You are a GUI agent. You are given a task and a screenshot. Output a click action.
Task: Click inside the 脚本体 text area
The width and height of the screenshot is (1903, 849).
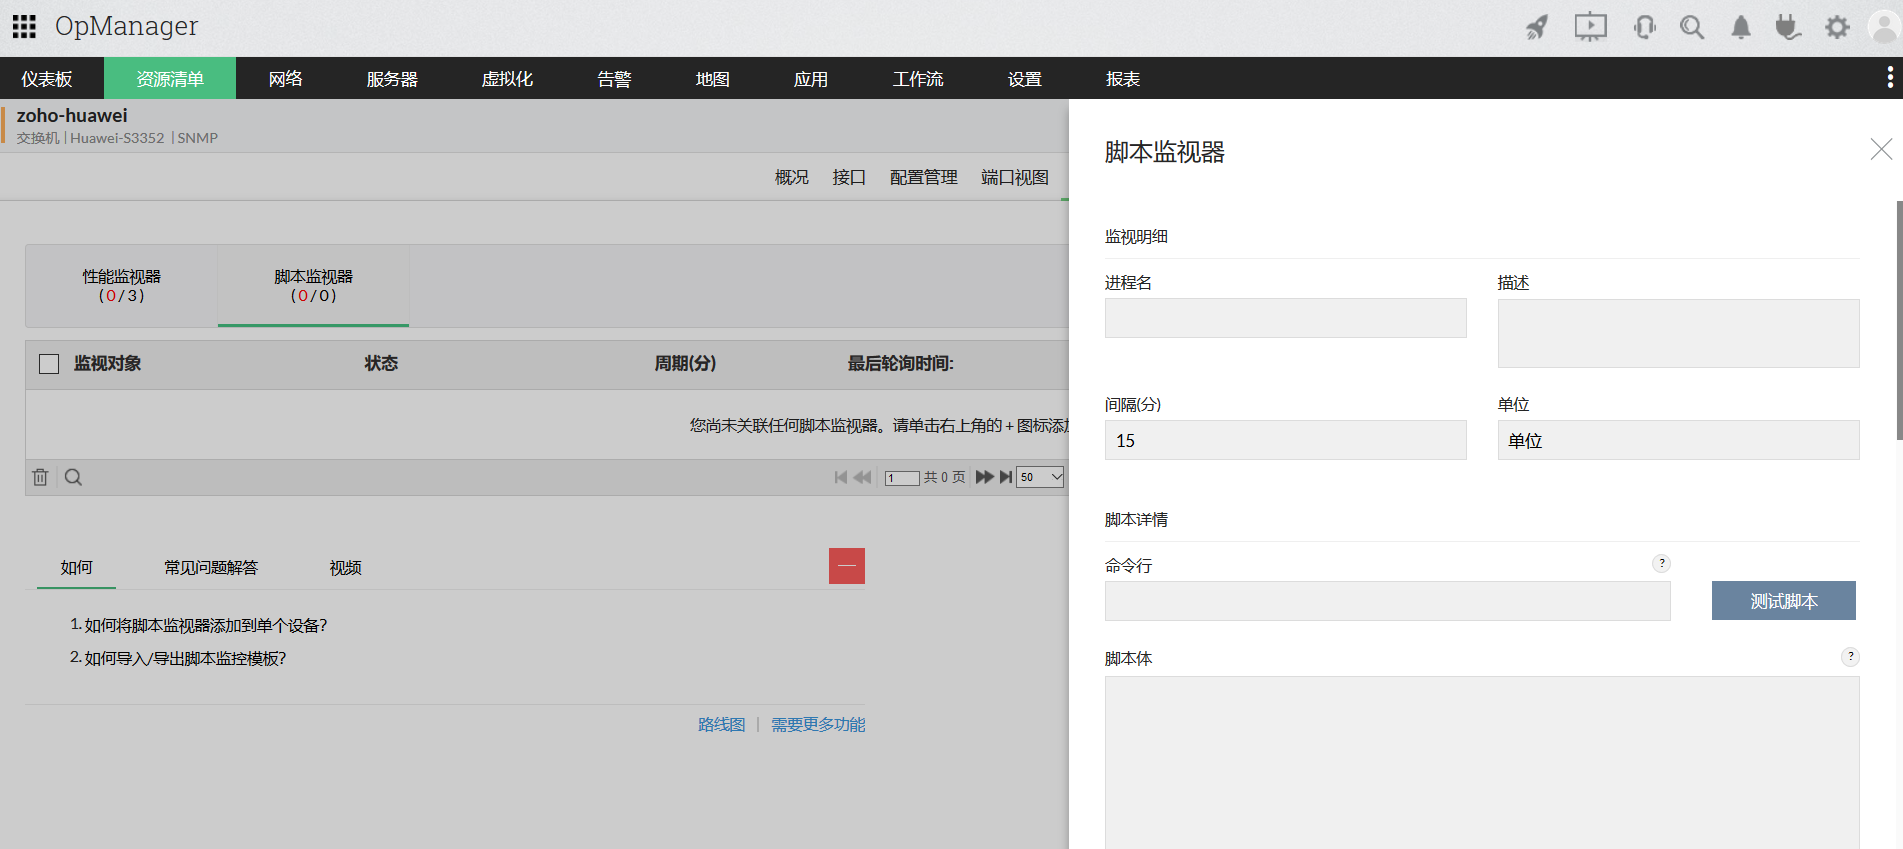click(x=1482, y=762)
